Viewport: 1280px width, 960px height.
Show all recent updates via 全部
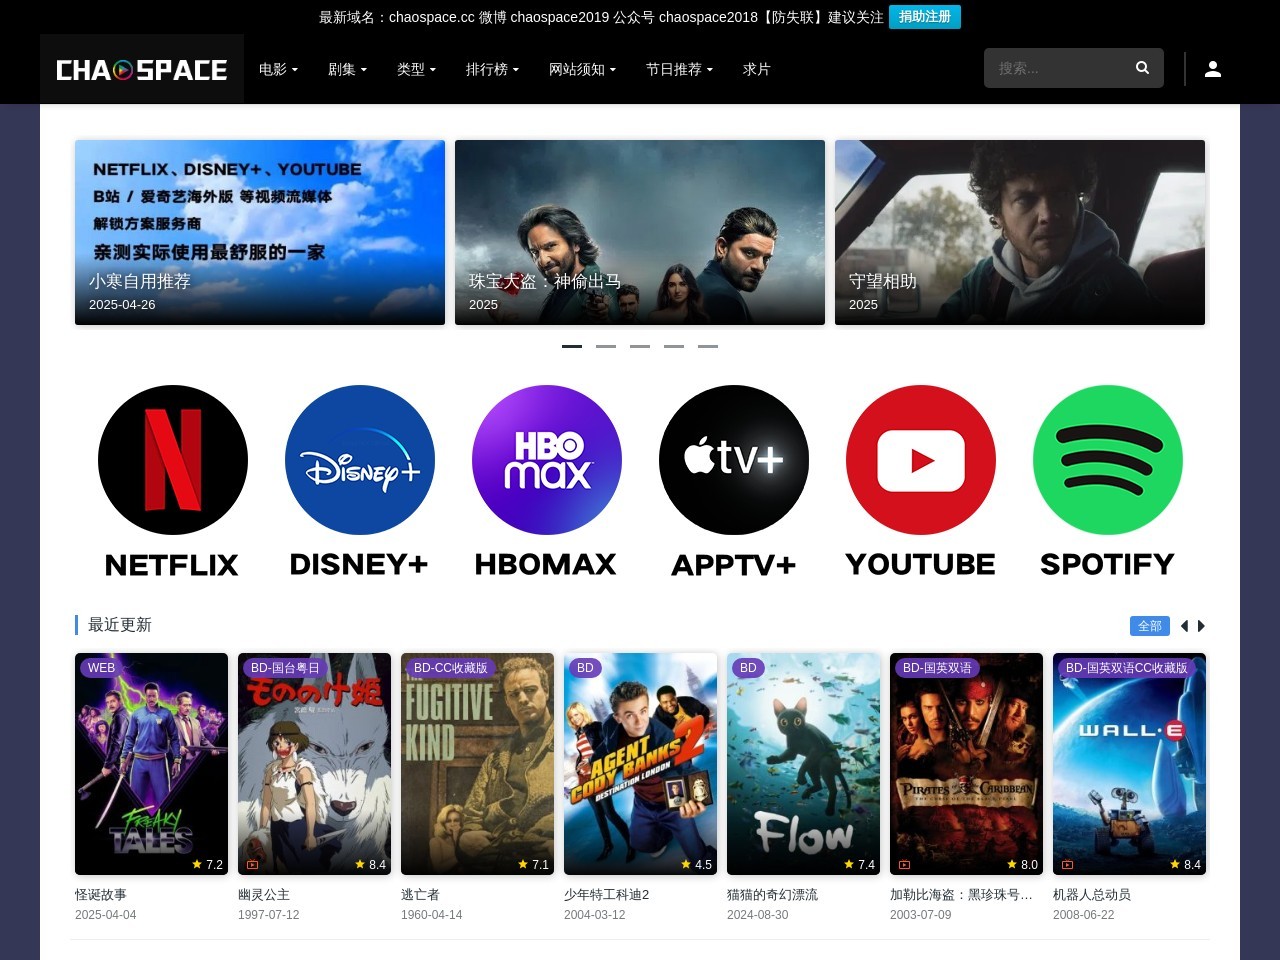1150,626
